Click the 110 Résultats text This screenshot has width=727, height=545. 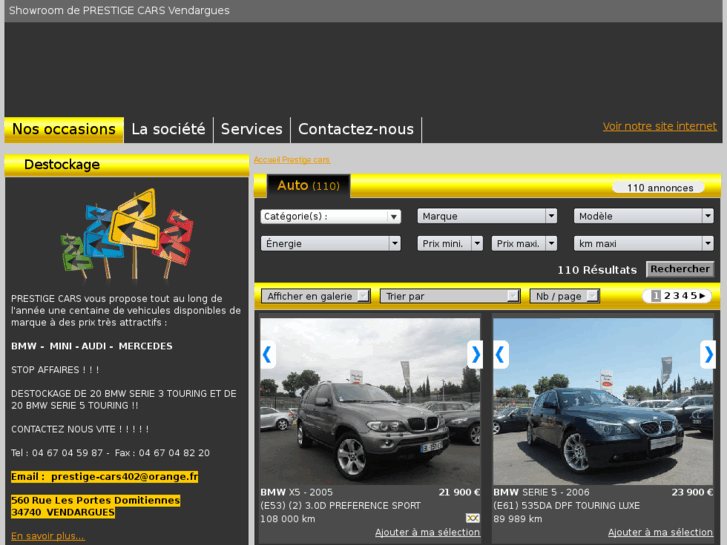point(597,270)
